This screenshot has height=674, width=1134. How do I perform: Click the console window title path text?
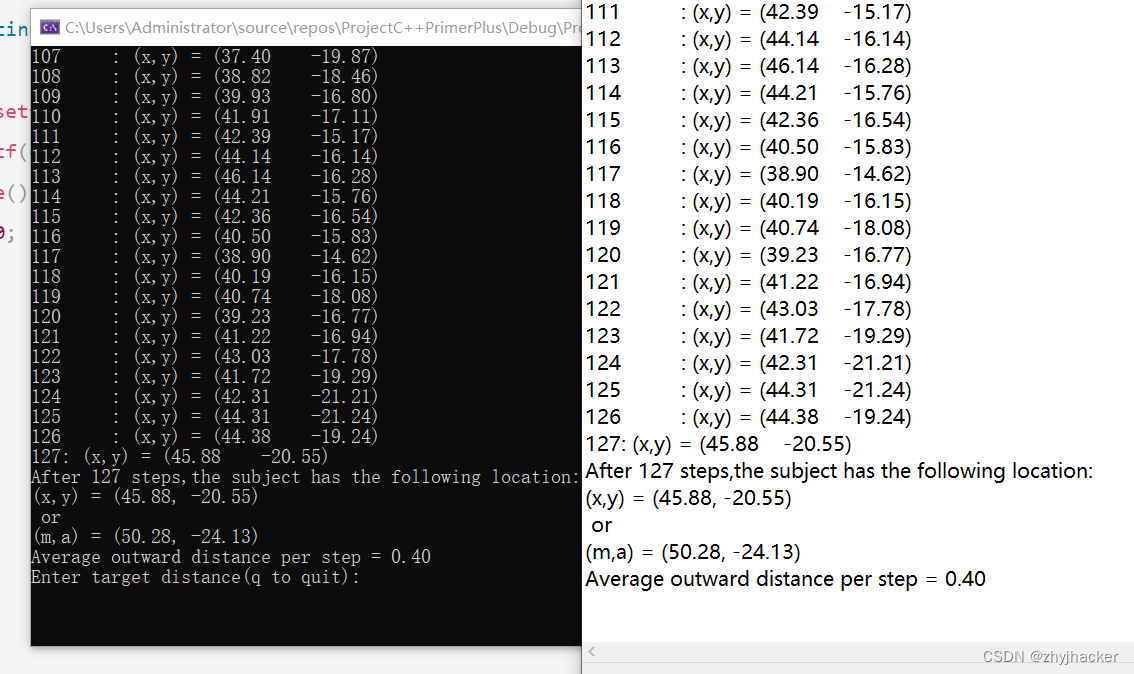[x=323, y=27]
